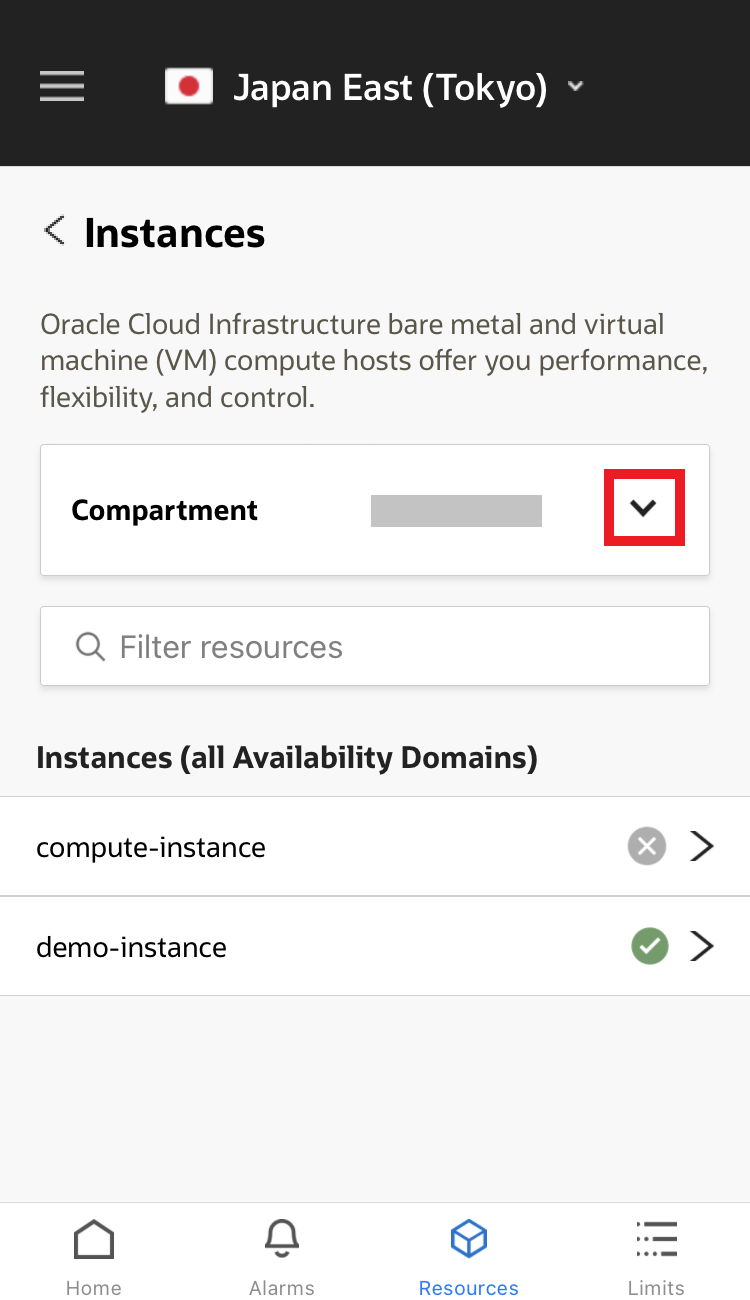Expand the Compartment dropdown chevron
The height and width of the screenshot is (1300, 750).
point(644,508)
